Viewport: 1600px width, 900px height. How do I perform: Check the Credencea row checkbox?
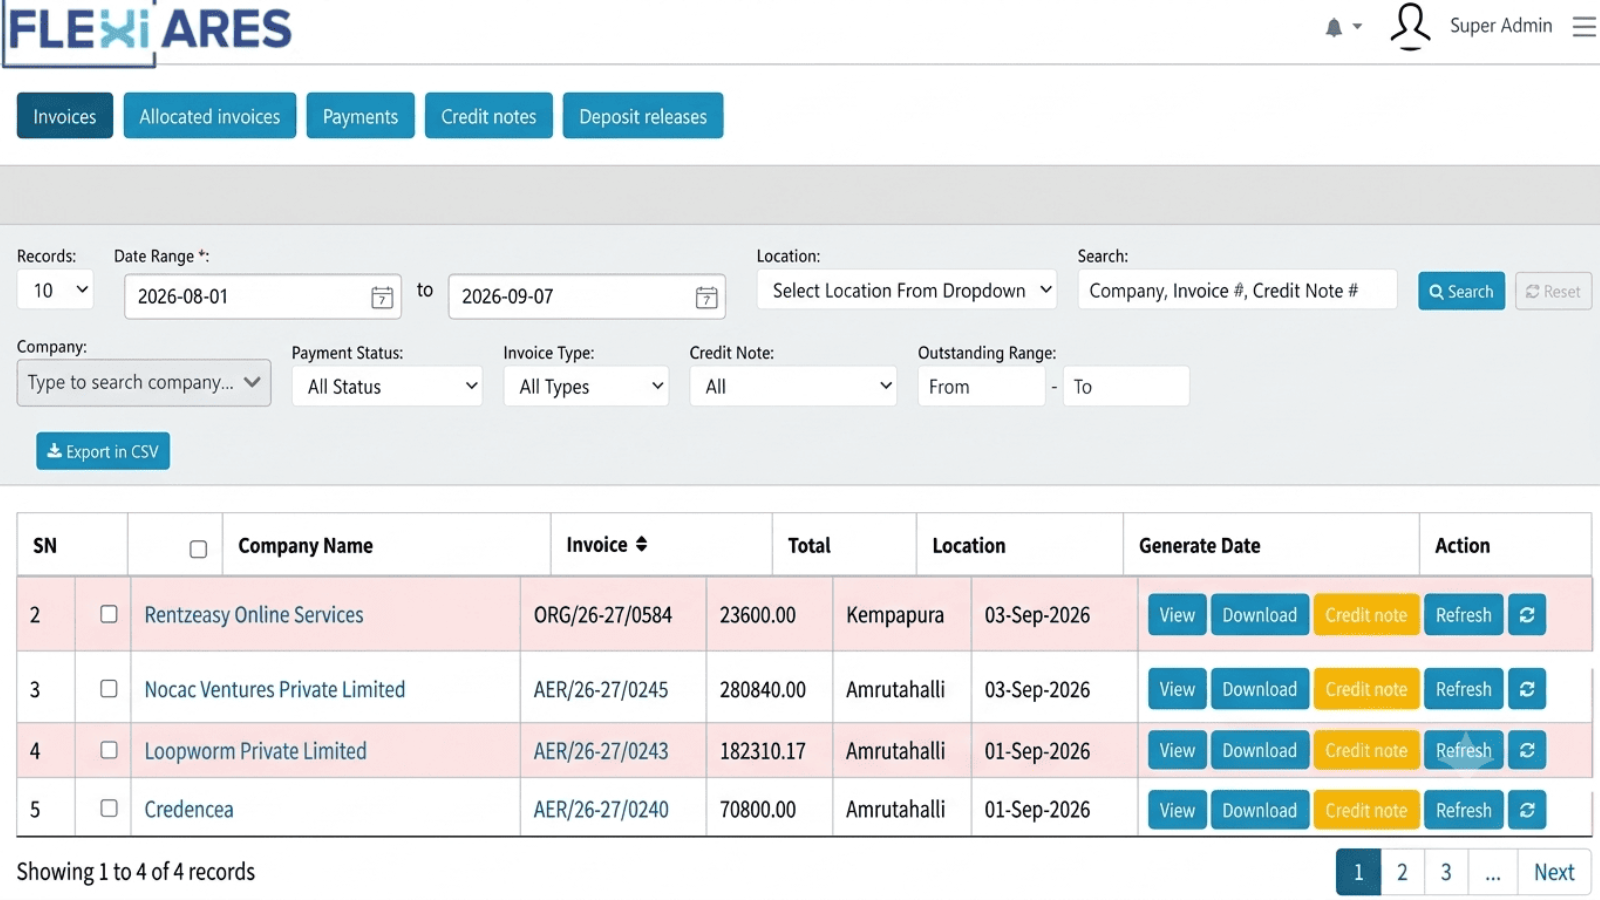(109, 808)
